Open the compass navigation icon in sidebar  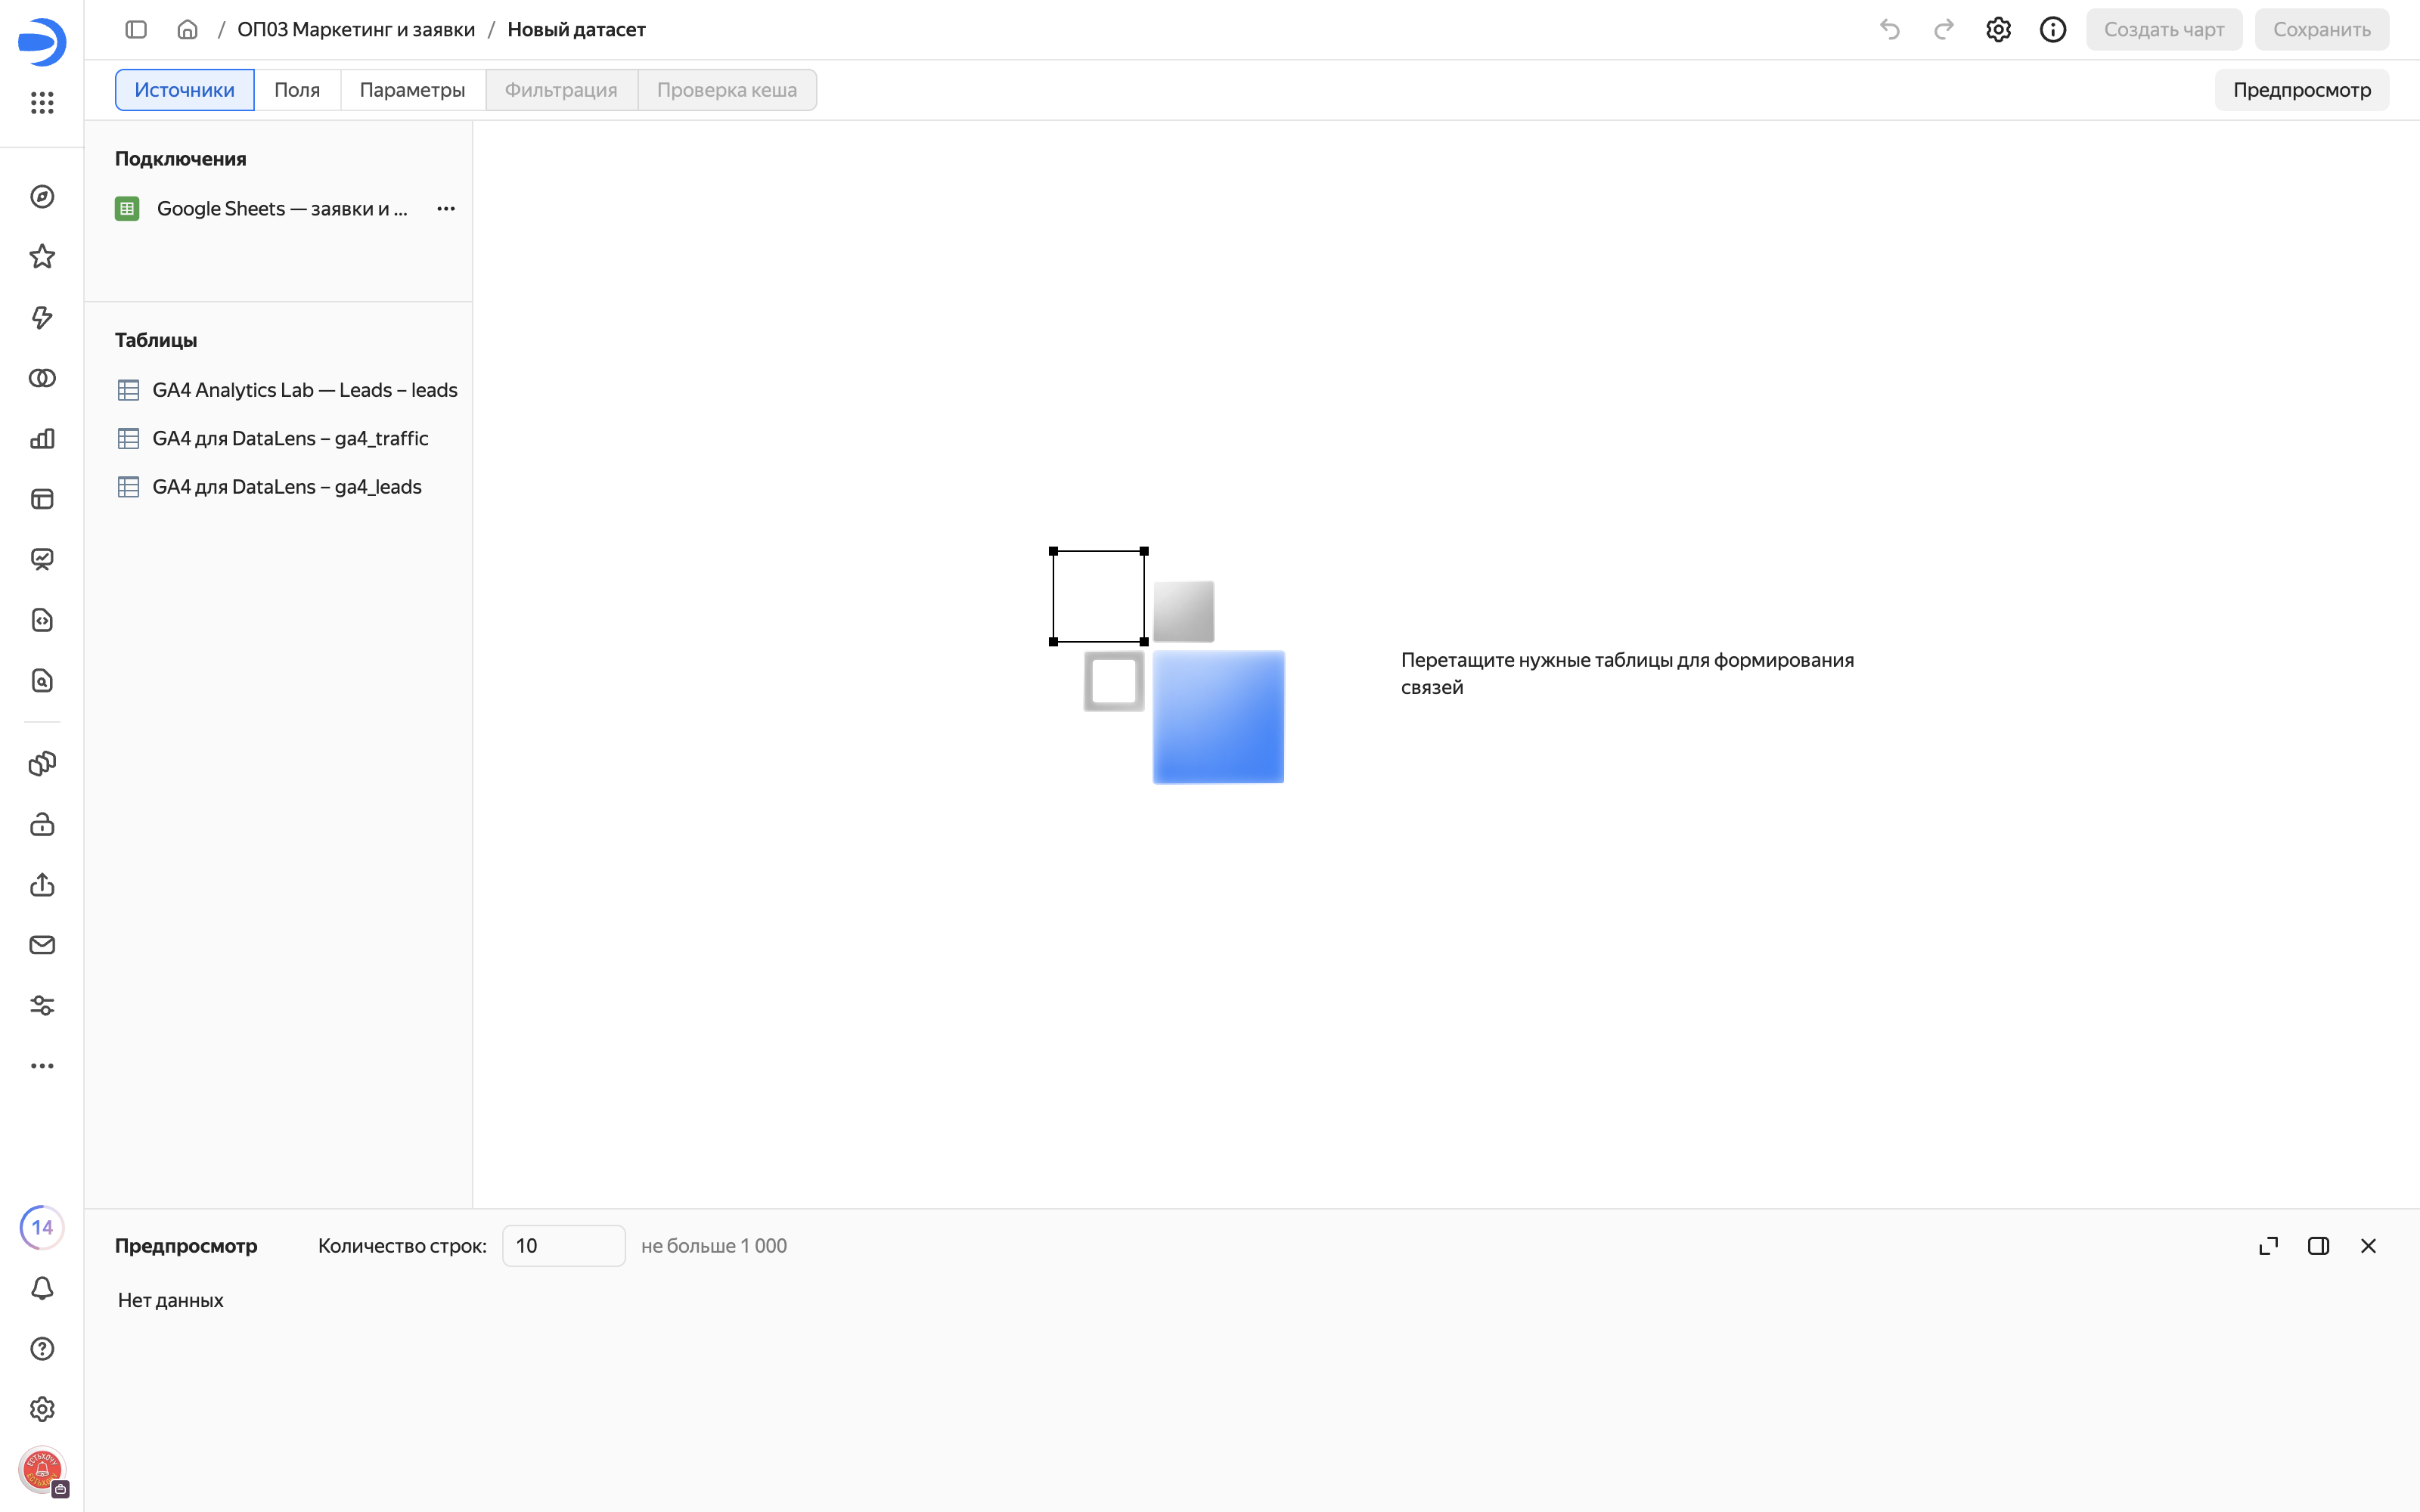tap(42, 197)
